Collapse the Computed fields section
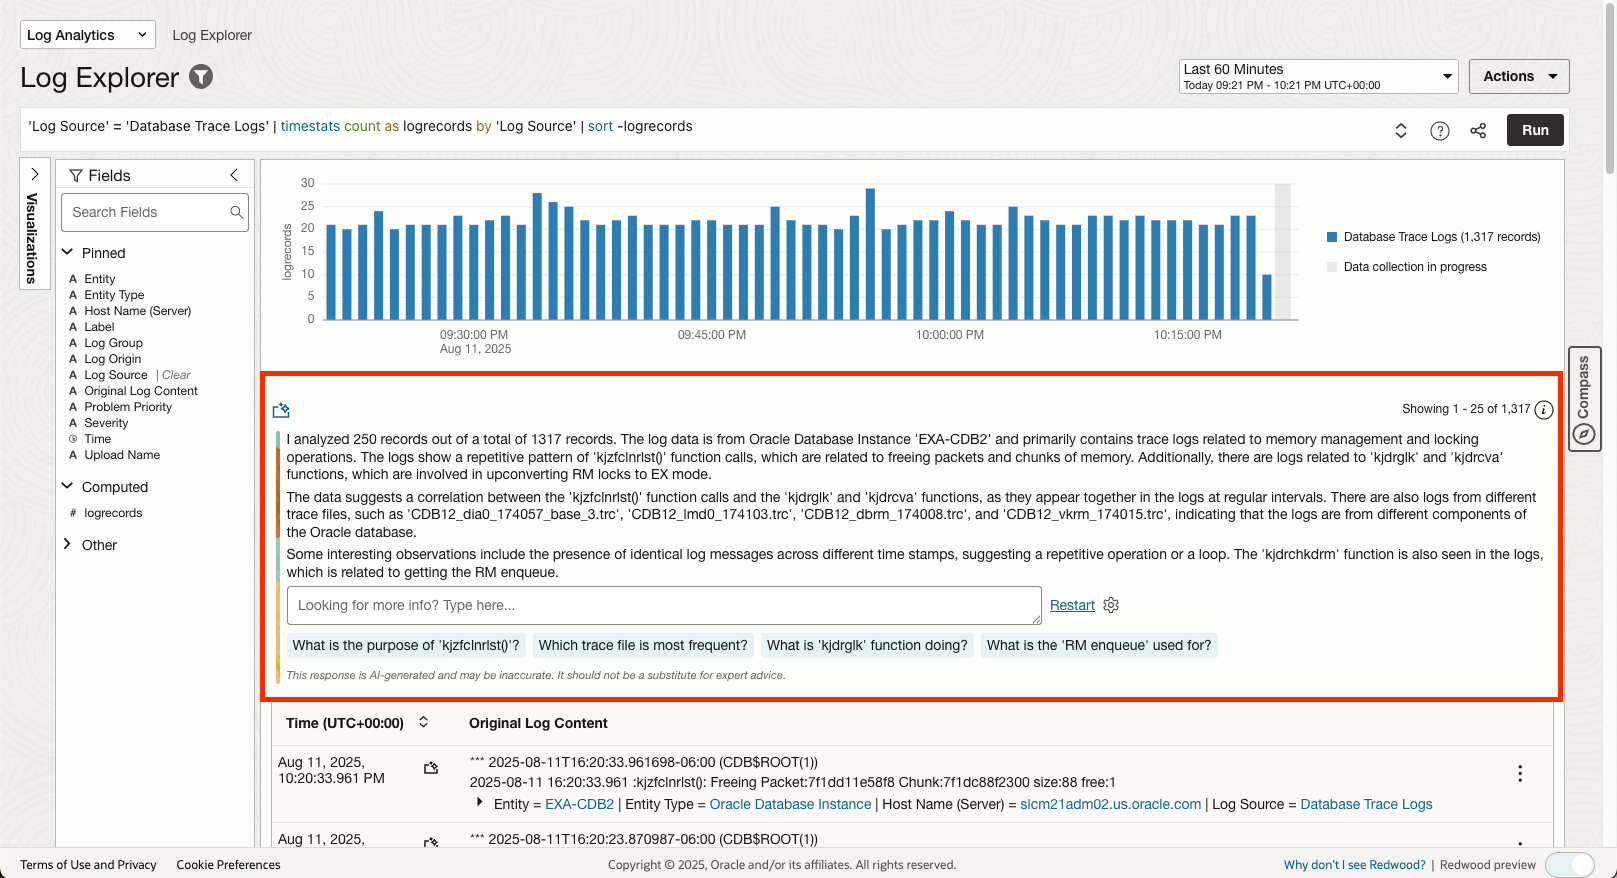Viewport: 1617px width, 878px height. click(x=67, y=486)
